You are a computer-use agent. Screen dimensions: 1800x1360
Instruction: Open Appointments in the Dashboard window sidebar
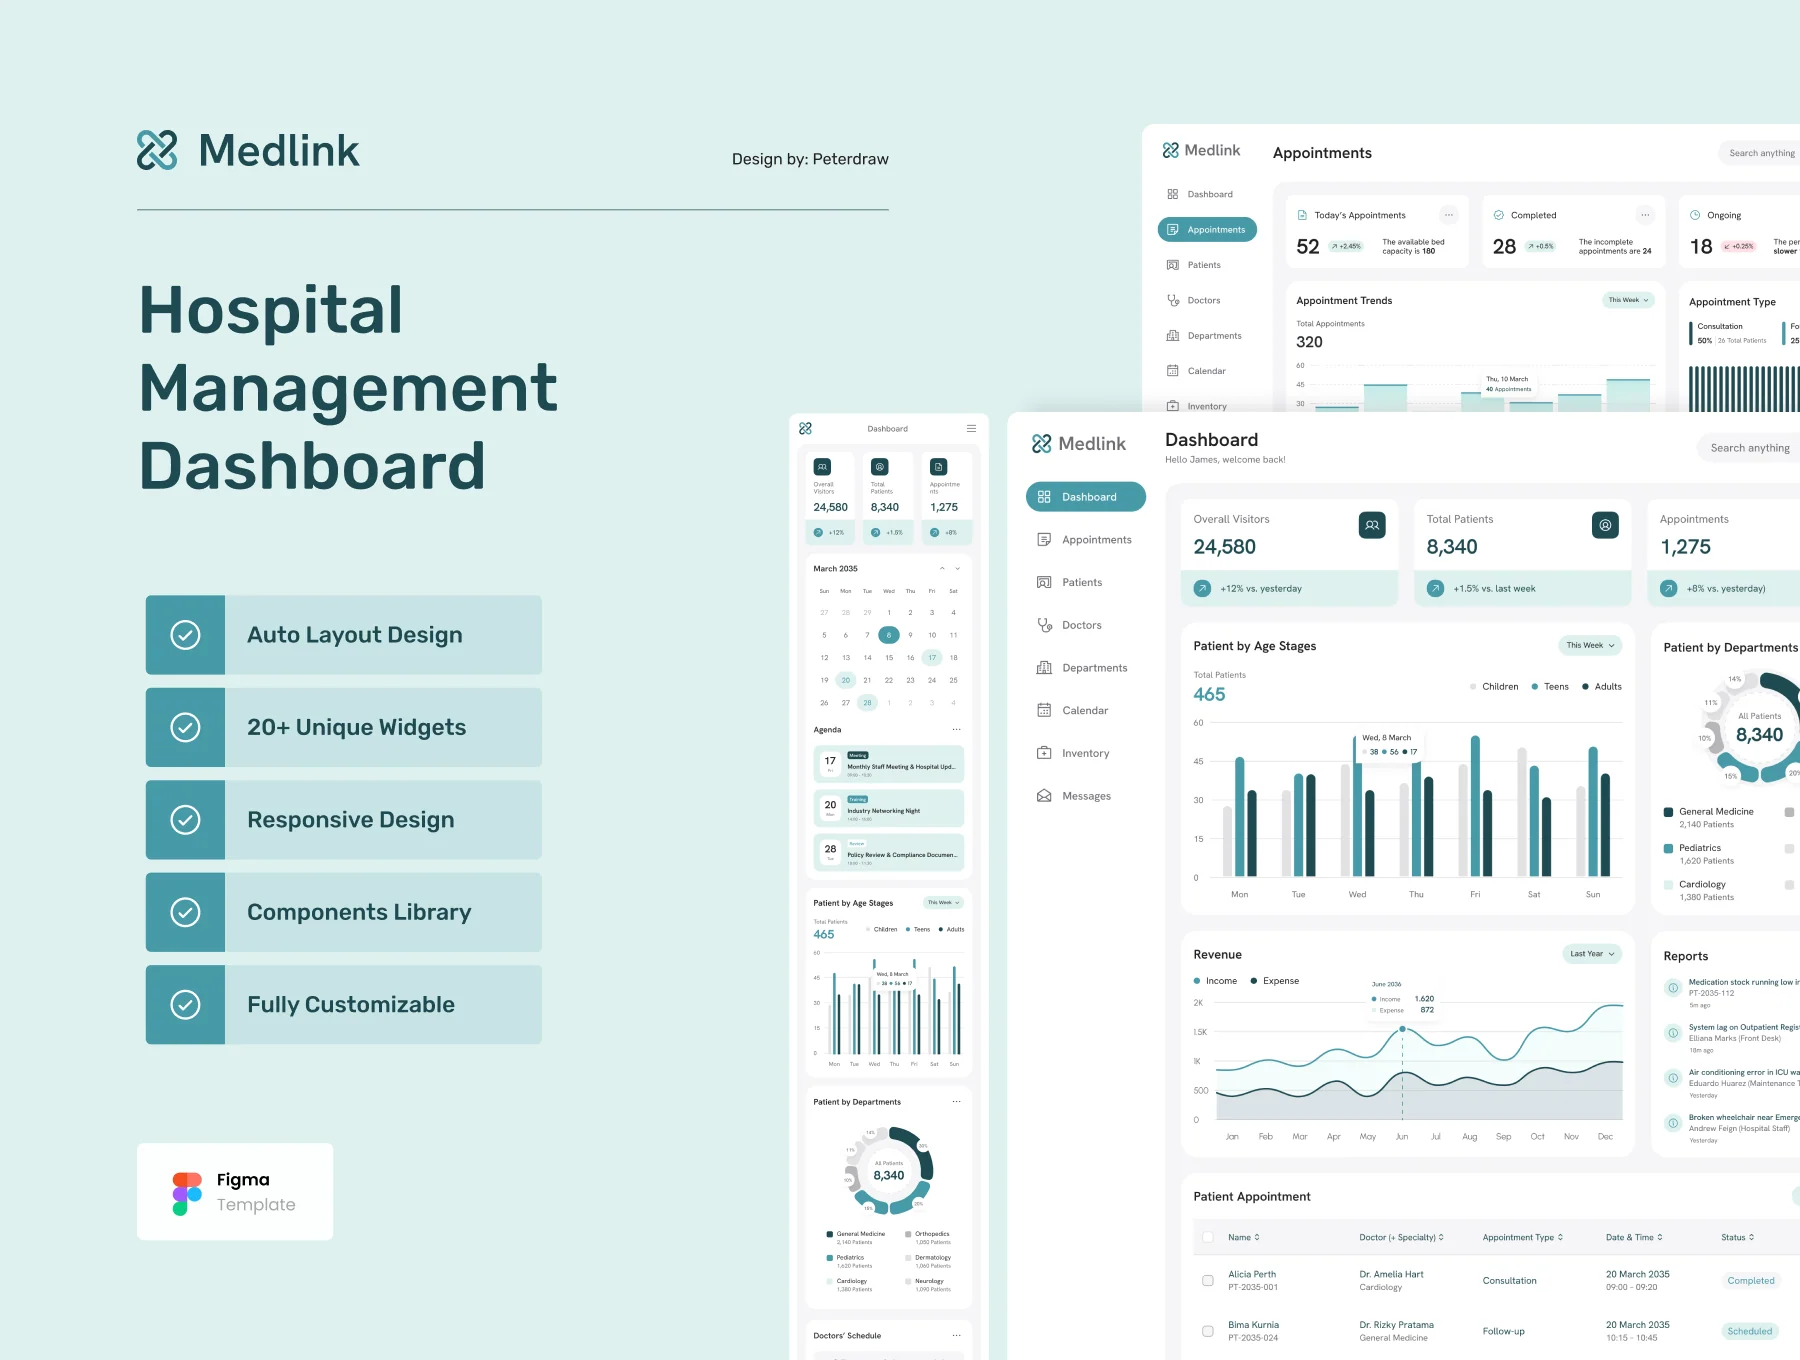[1086, 540]
